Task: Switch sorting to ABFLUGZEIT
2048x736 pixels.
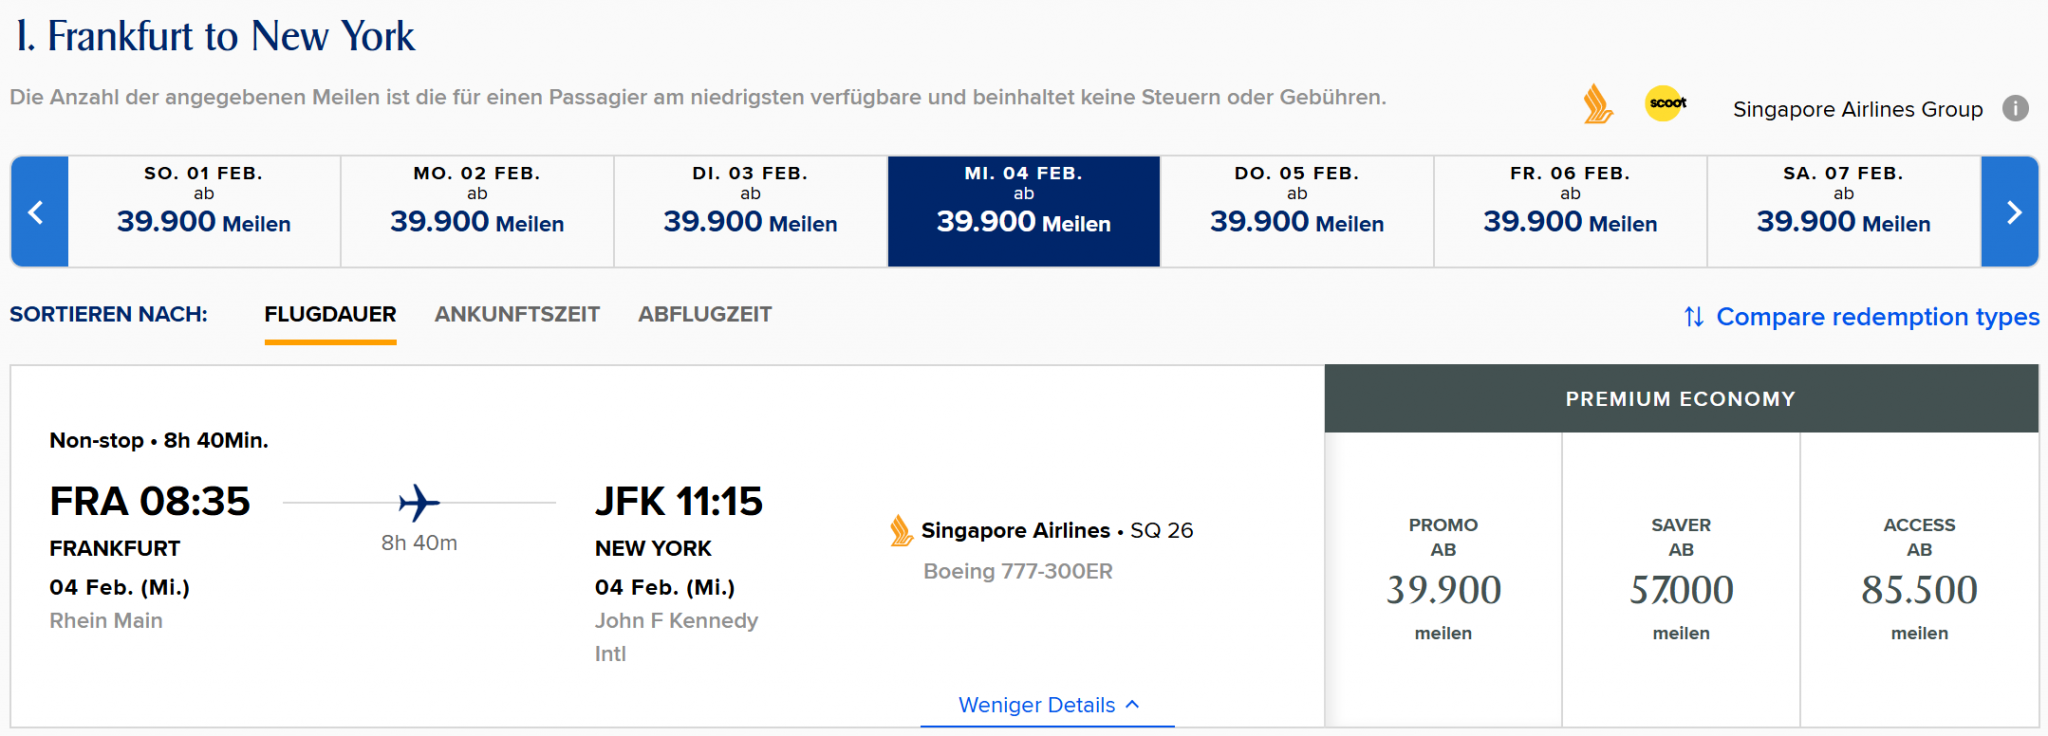Action: (705, 314)
